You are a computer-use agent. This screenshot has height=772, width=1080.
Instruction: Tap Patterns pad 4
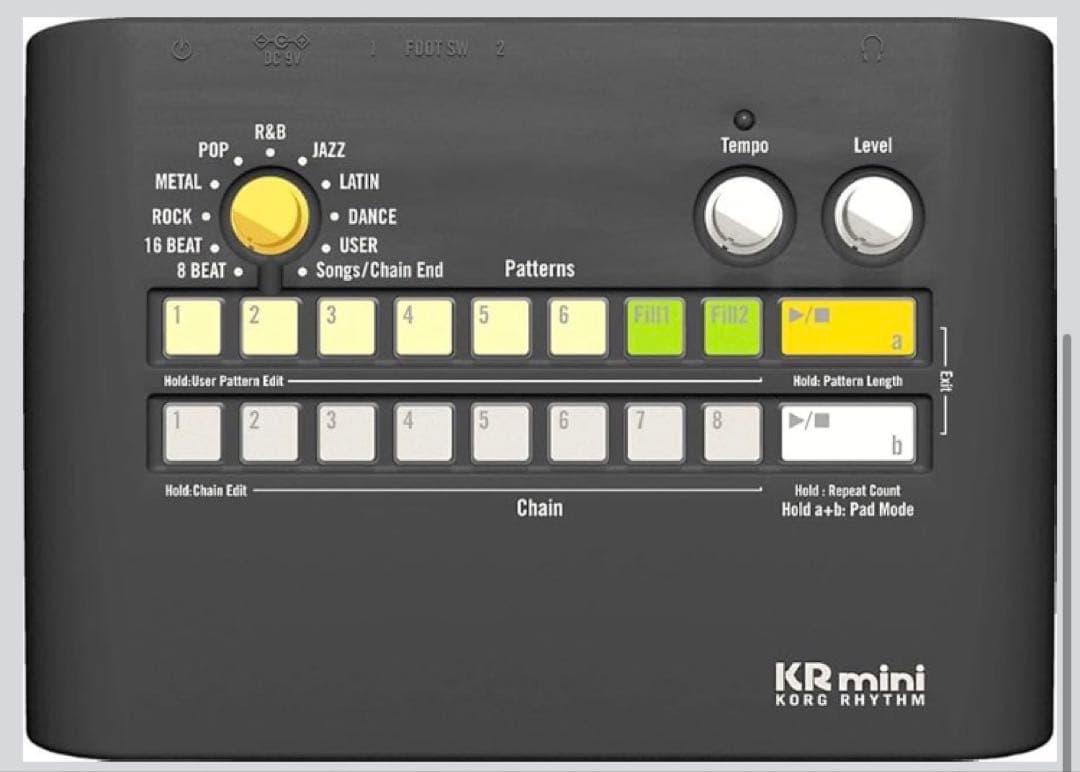424,326
